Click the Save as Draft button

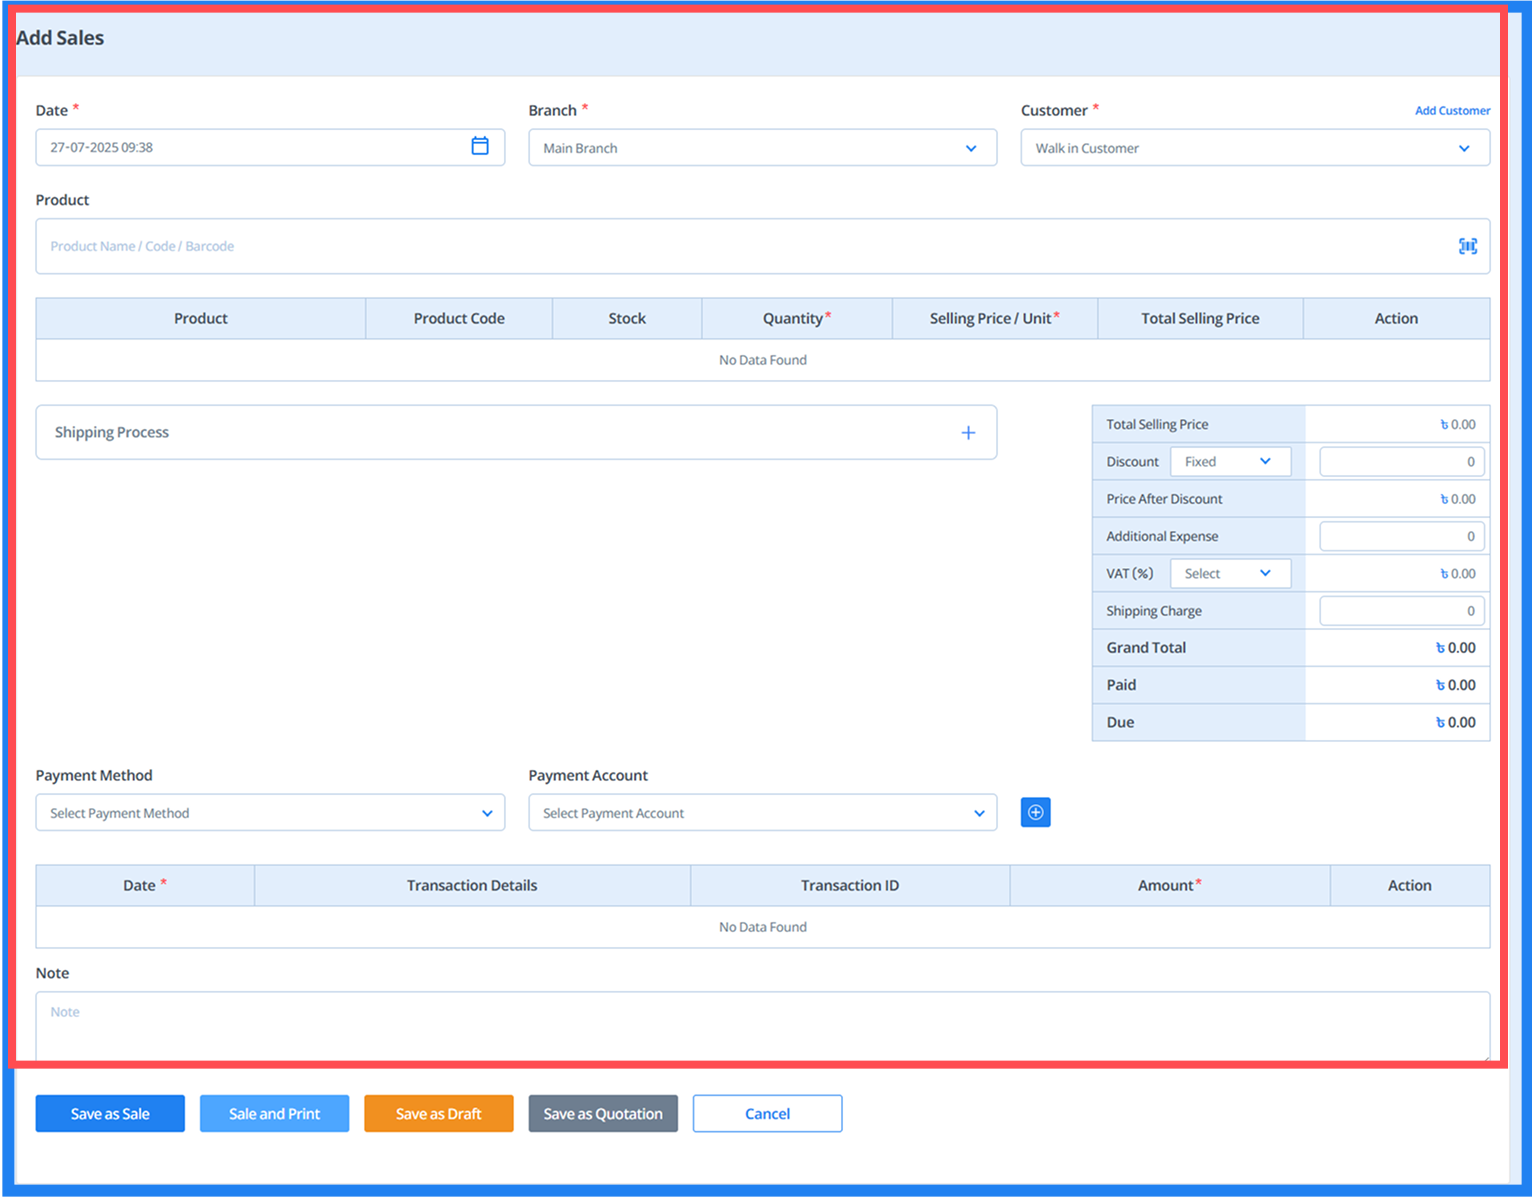click(438, 1113)
